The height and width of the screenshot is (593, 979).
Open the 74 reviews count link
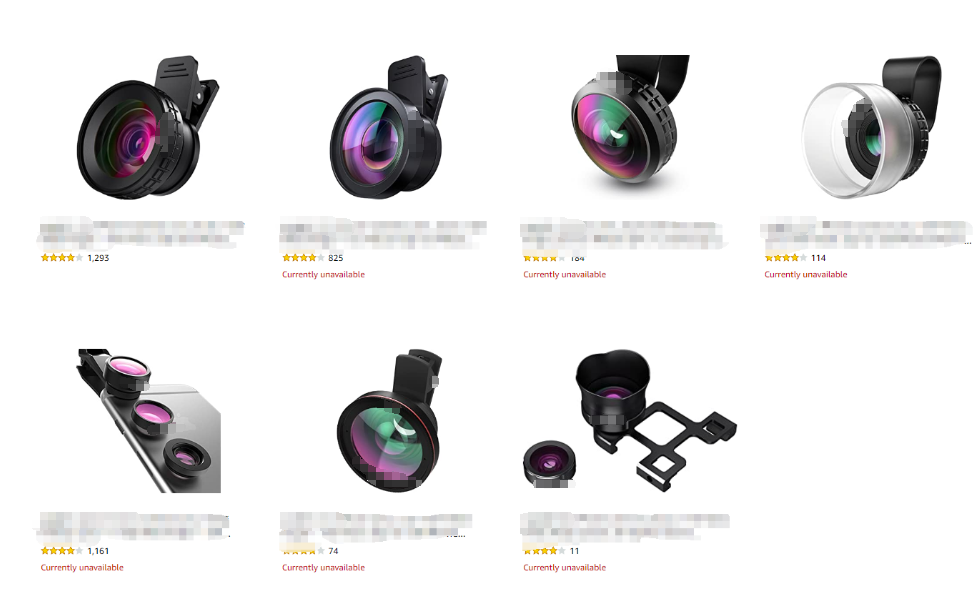(x=333, y=551)
